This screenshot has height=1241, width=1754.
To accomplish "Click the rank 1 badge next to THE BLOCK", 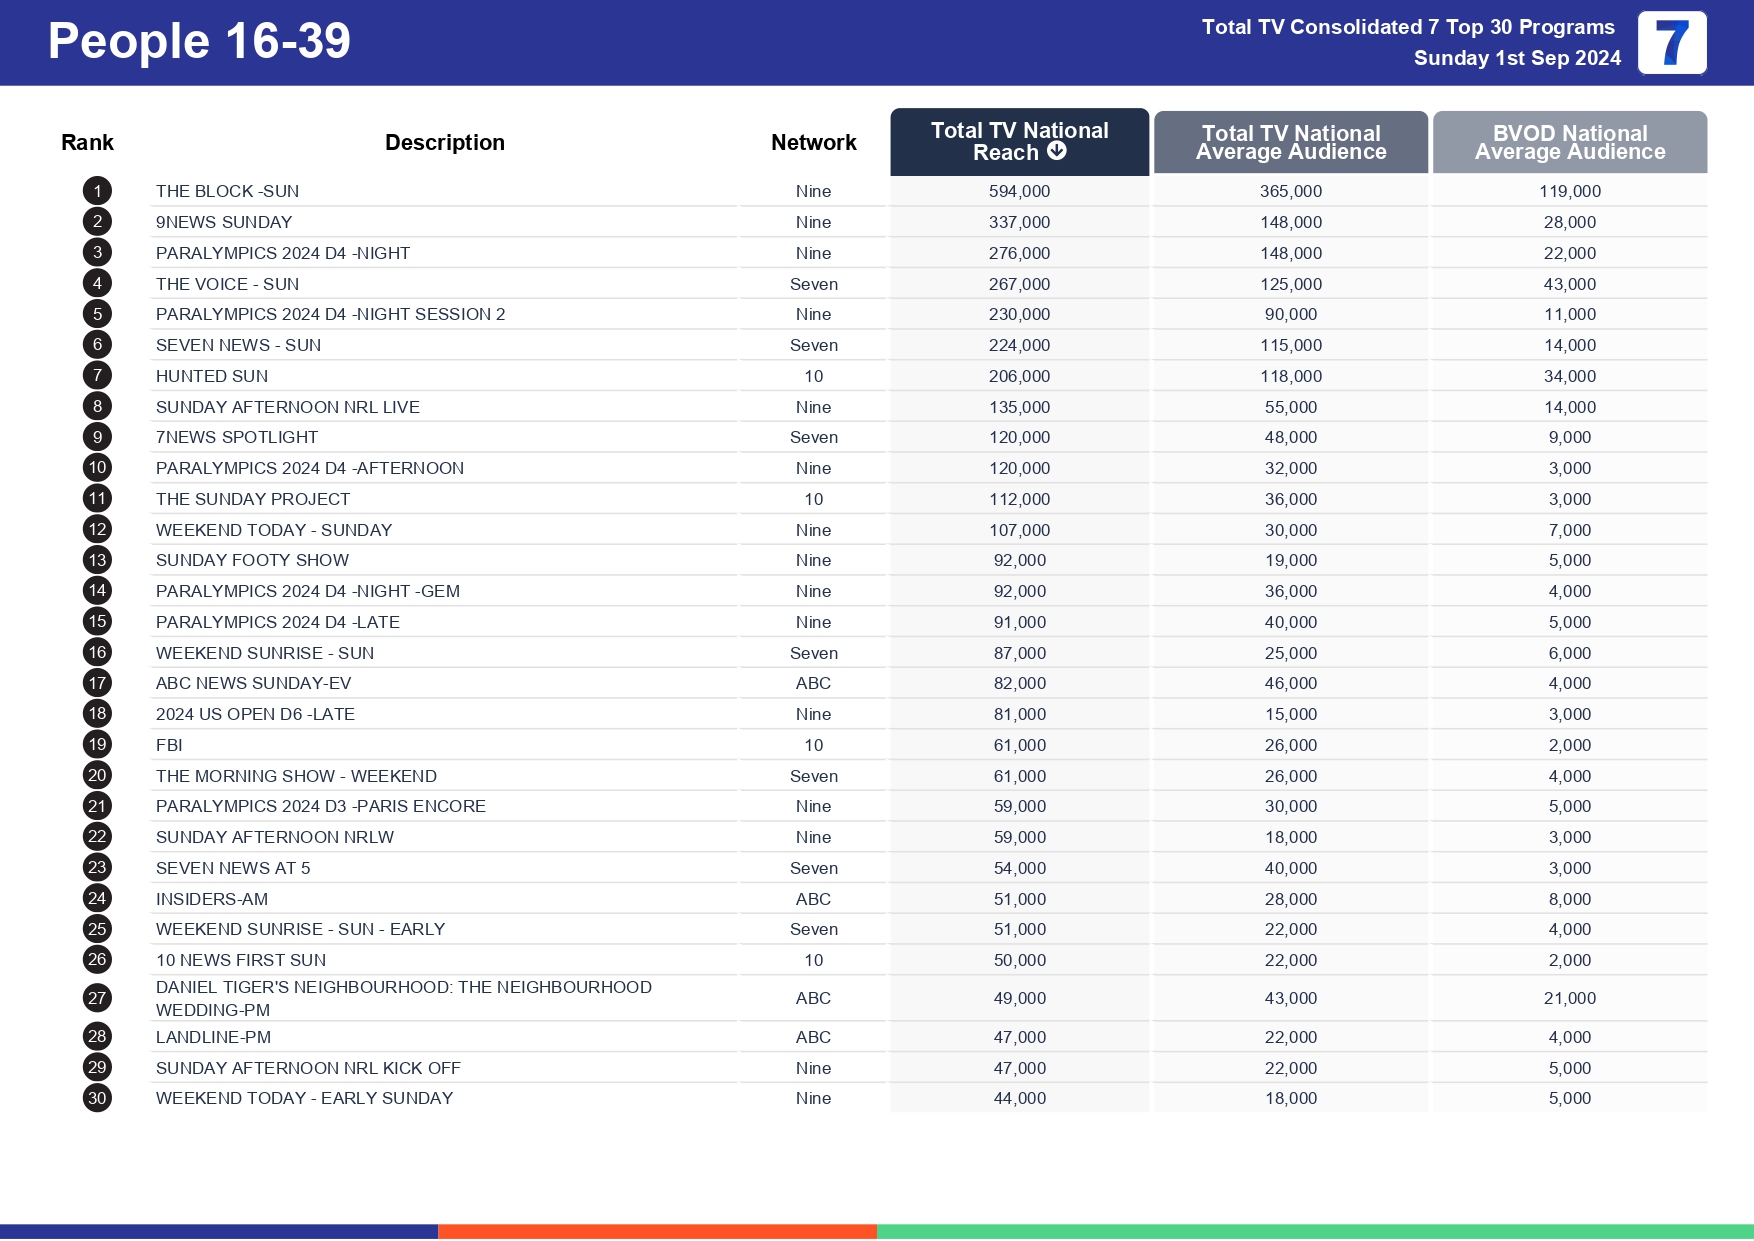I will point(96,190).
